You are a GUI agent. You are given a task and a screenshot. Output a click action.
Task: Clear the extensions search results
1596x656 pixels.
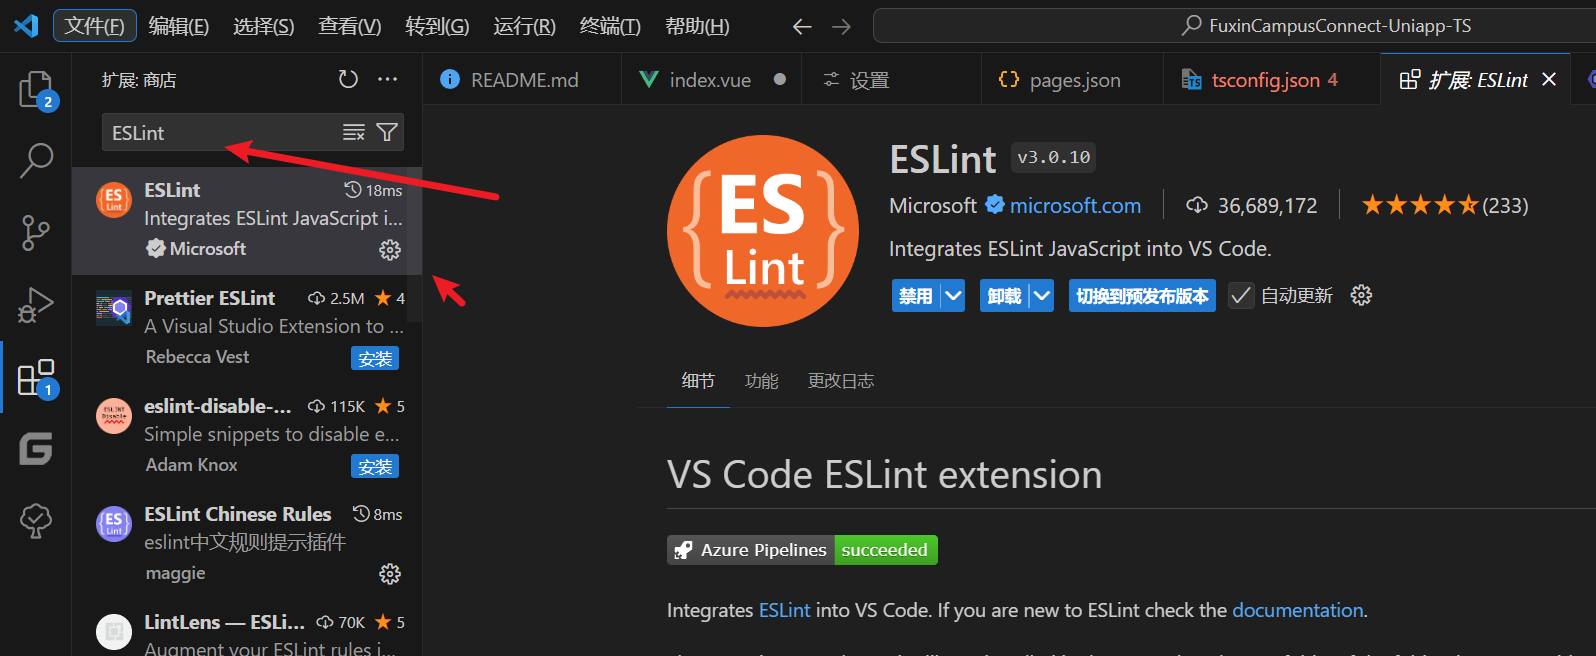point(354,132)
